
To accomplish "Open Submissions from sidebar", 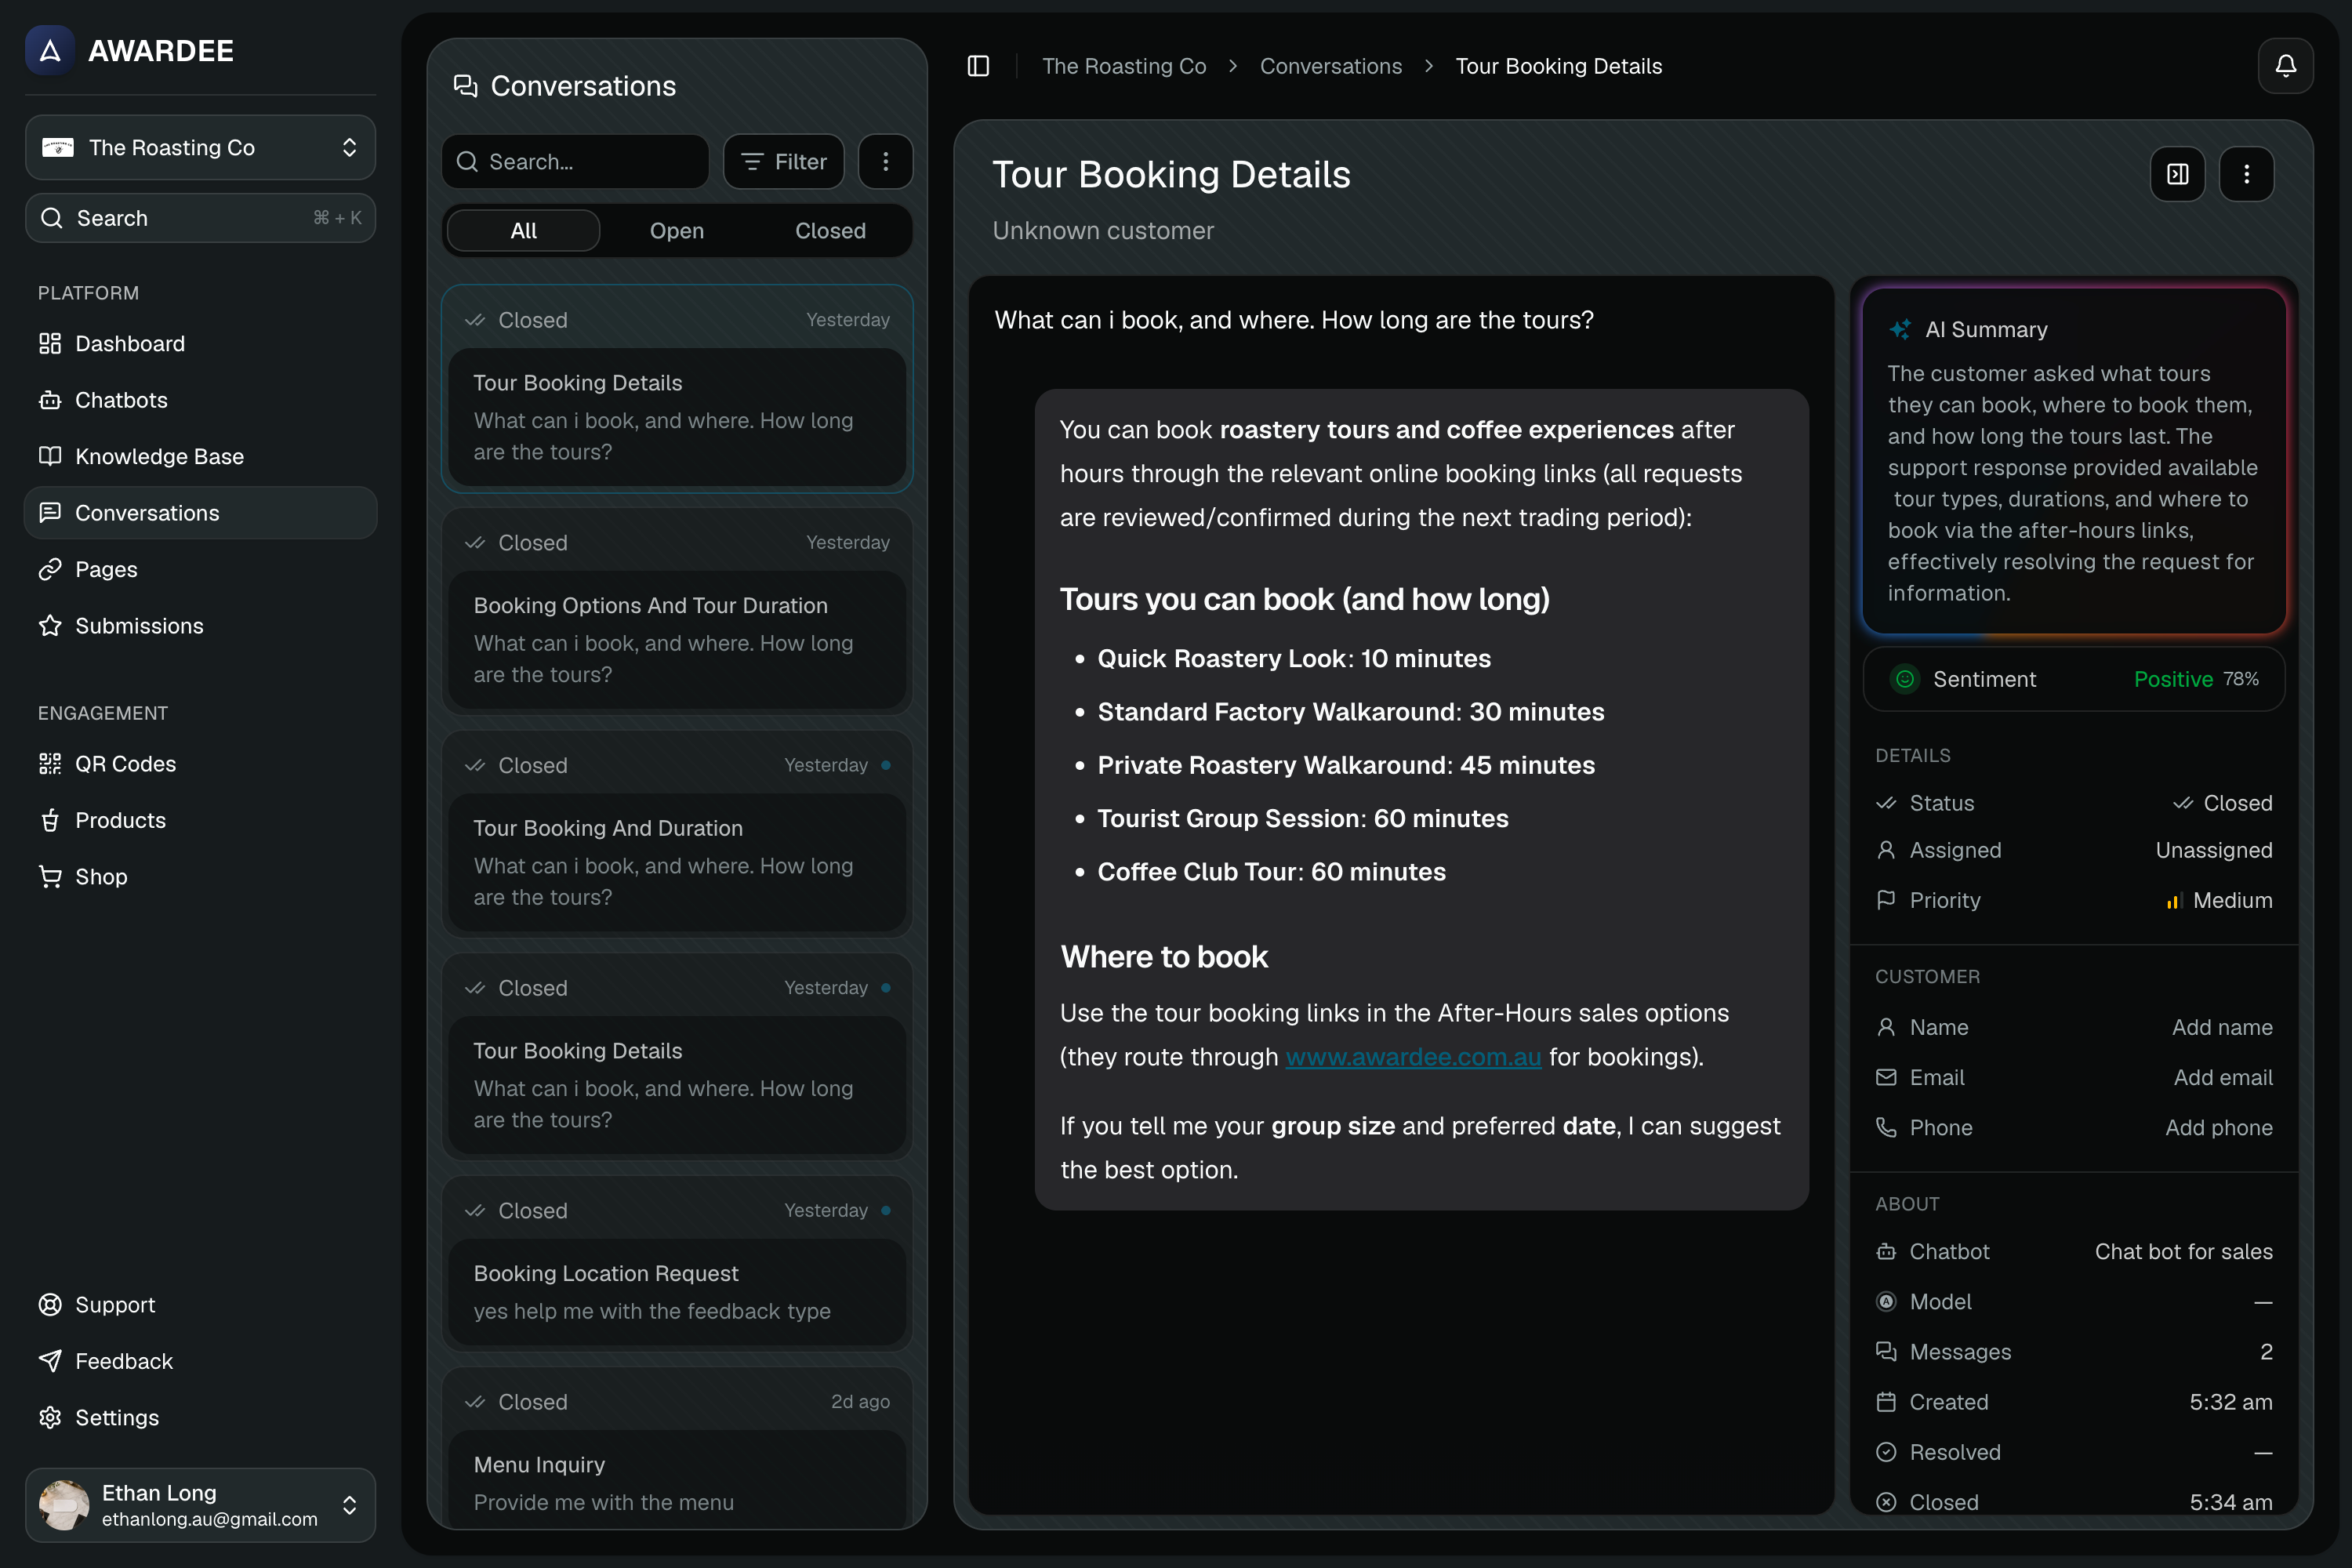I will [200, 626].
